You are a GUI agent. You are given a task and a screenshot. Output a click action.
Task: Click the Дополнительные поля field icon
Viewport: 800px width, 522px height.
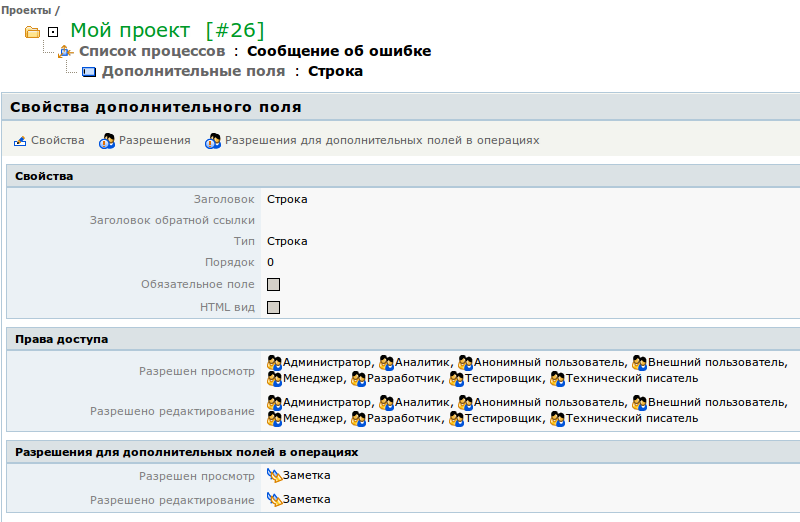pyautogui.click(x=88, y=72)
